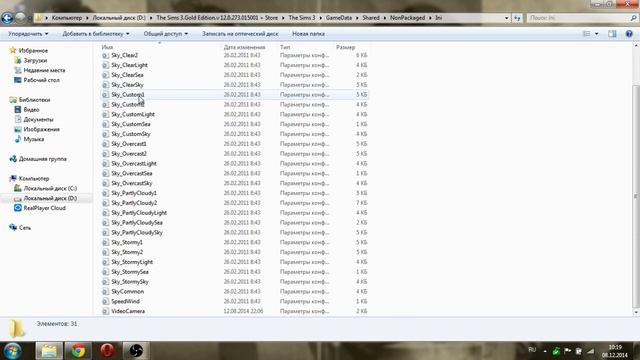Open OBS icon on the taskbar
This screenshot has height=360, width=640.
pos(136,351)
